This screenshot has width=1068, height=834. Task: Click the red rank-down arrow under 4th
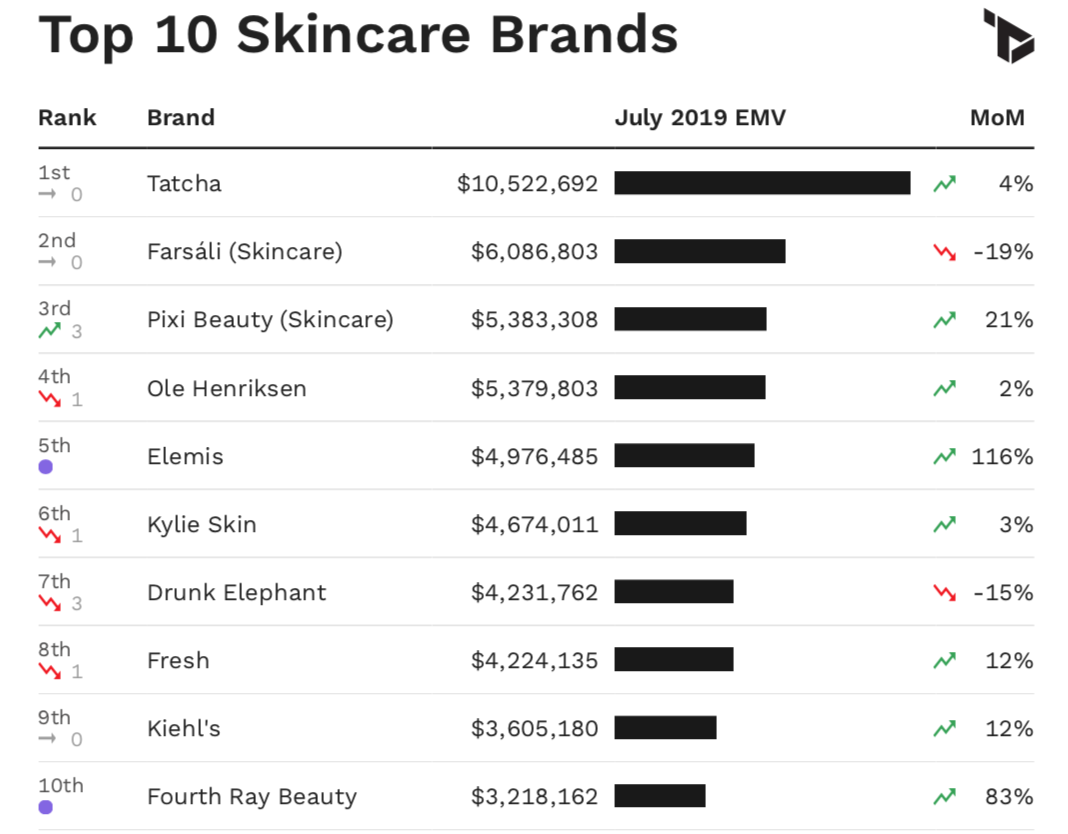tap(50, 399)
